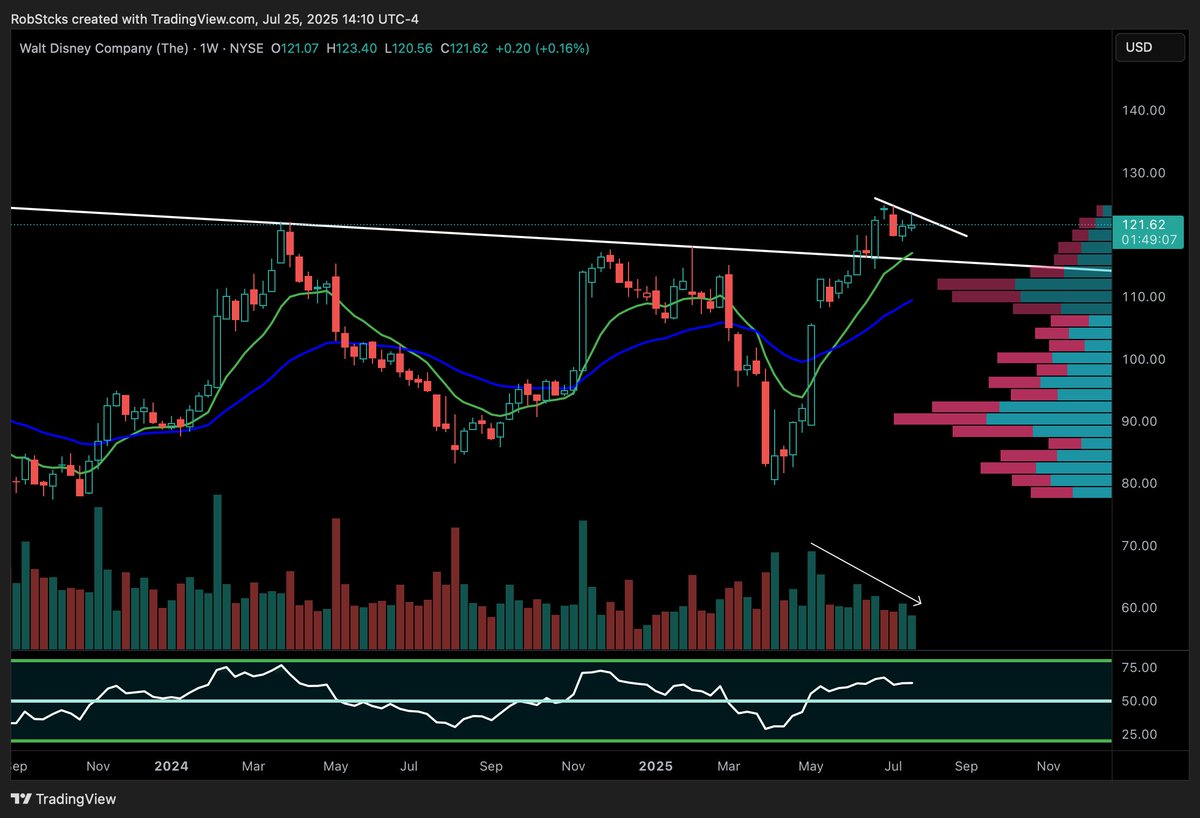Click the 50.00 RSI axis label
The width and height of the screenshot is (1200, 818).
(x=1142, y=701)
